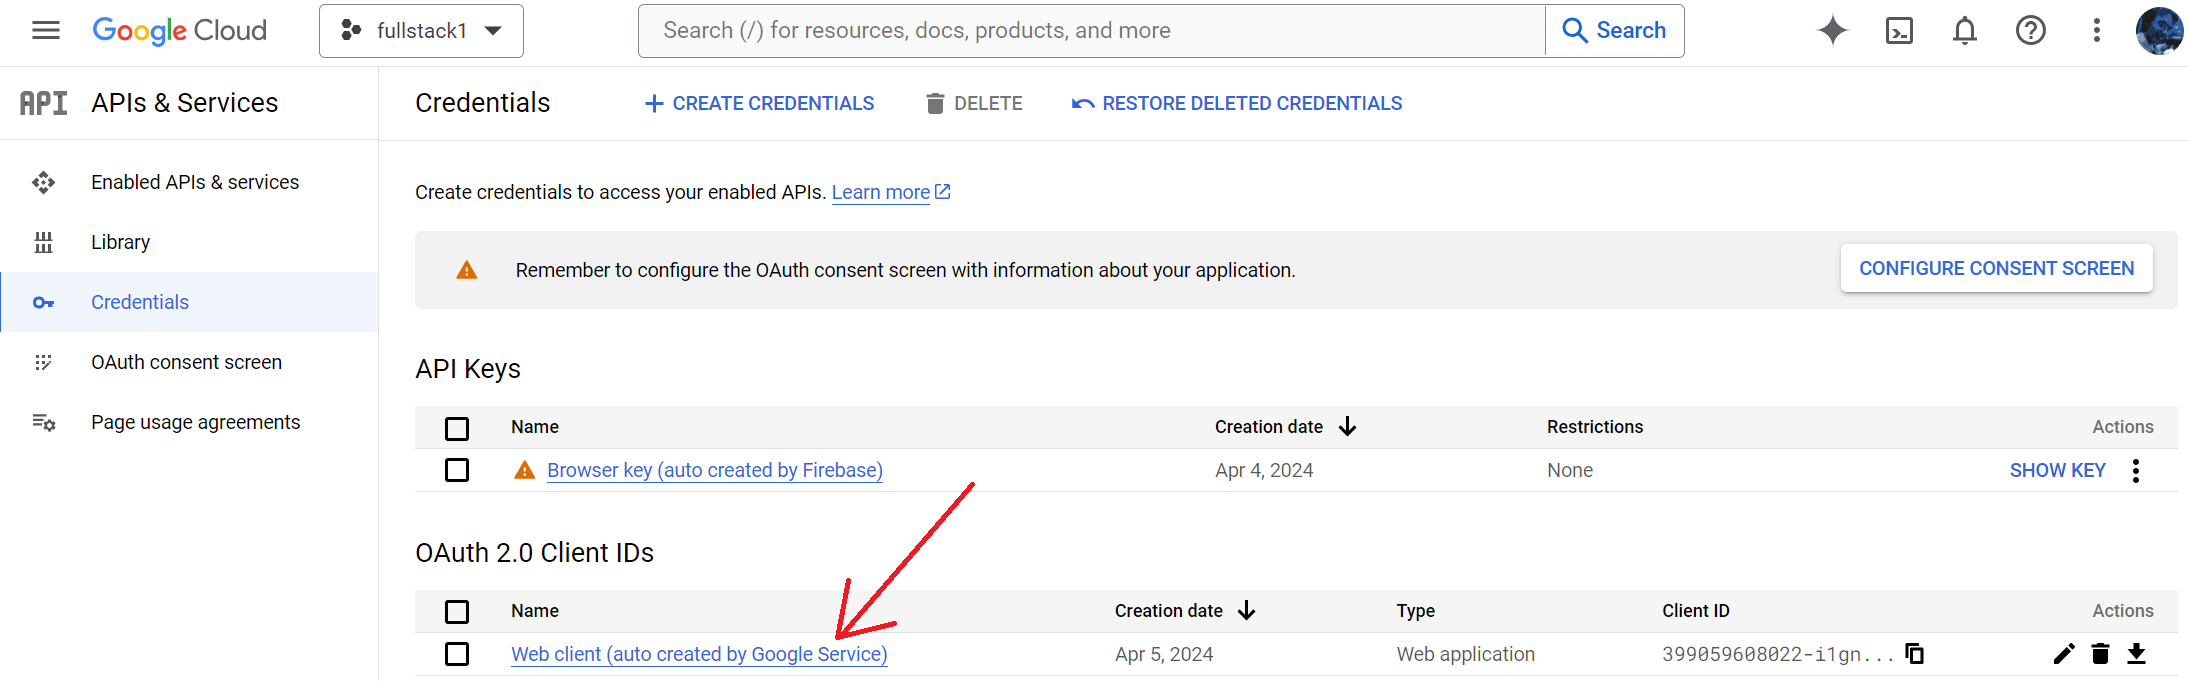Activate Cloud Shell terminal icon
Screen dimensions: 2188x681
(1899, 31)
